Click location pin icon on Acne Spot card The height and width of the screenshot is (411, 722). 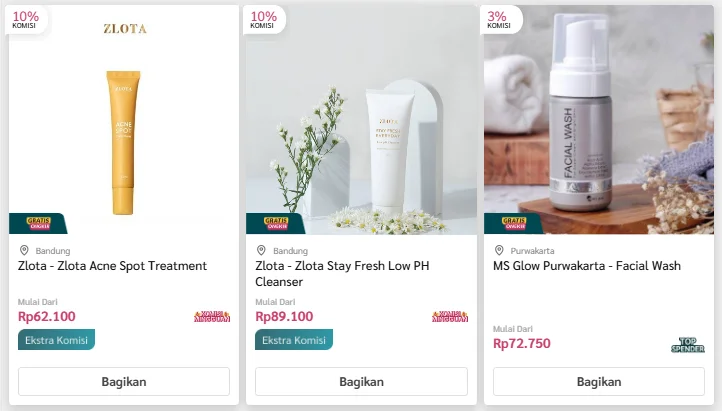[24, 250]
